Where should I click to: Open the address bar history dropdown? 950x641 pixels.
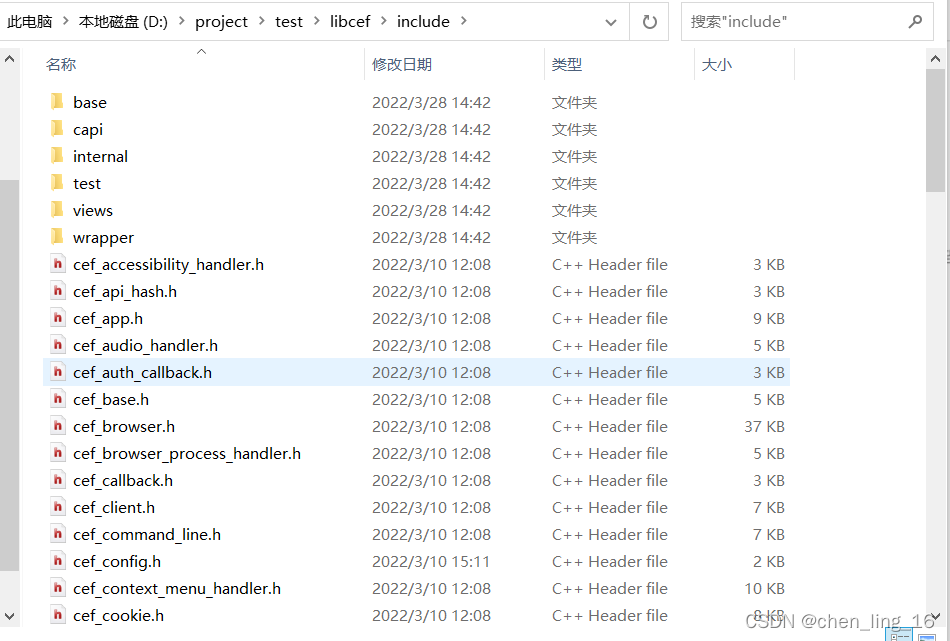(611, 22)
